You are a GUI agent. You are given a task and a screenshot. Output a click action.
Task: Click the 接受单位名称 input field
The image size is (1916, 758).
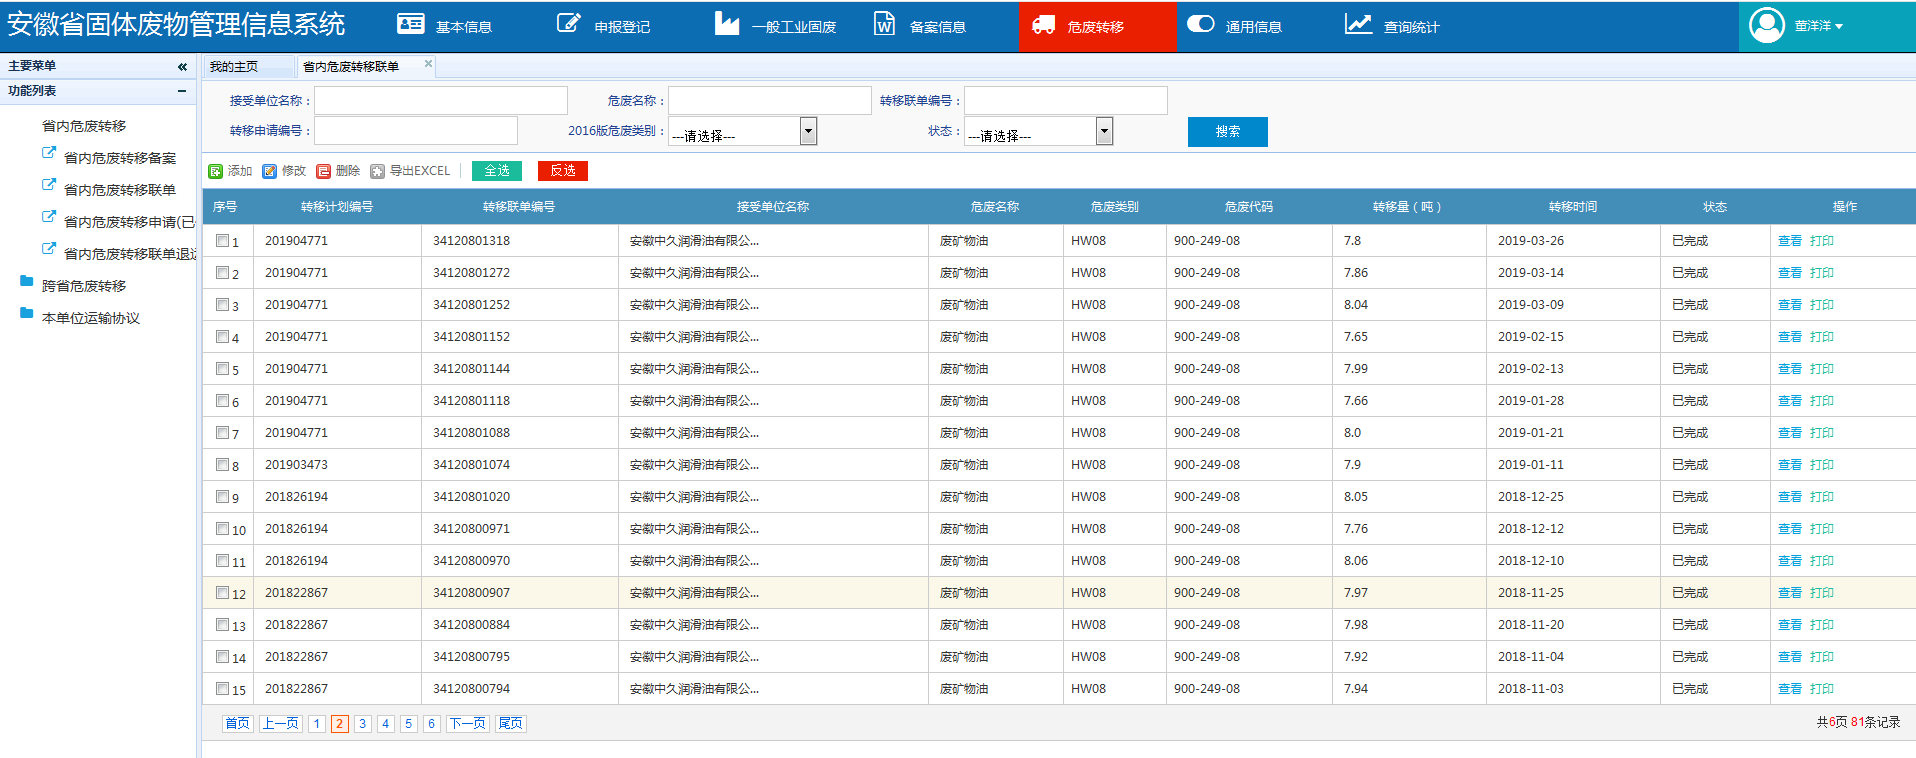point(441,101)
